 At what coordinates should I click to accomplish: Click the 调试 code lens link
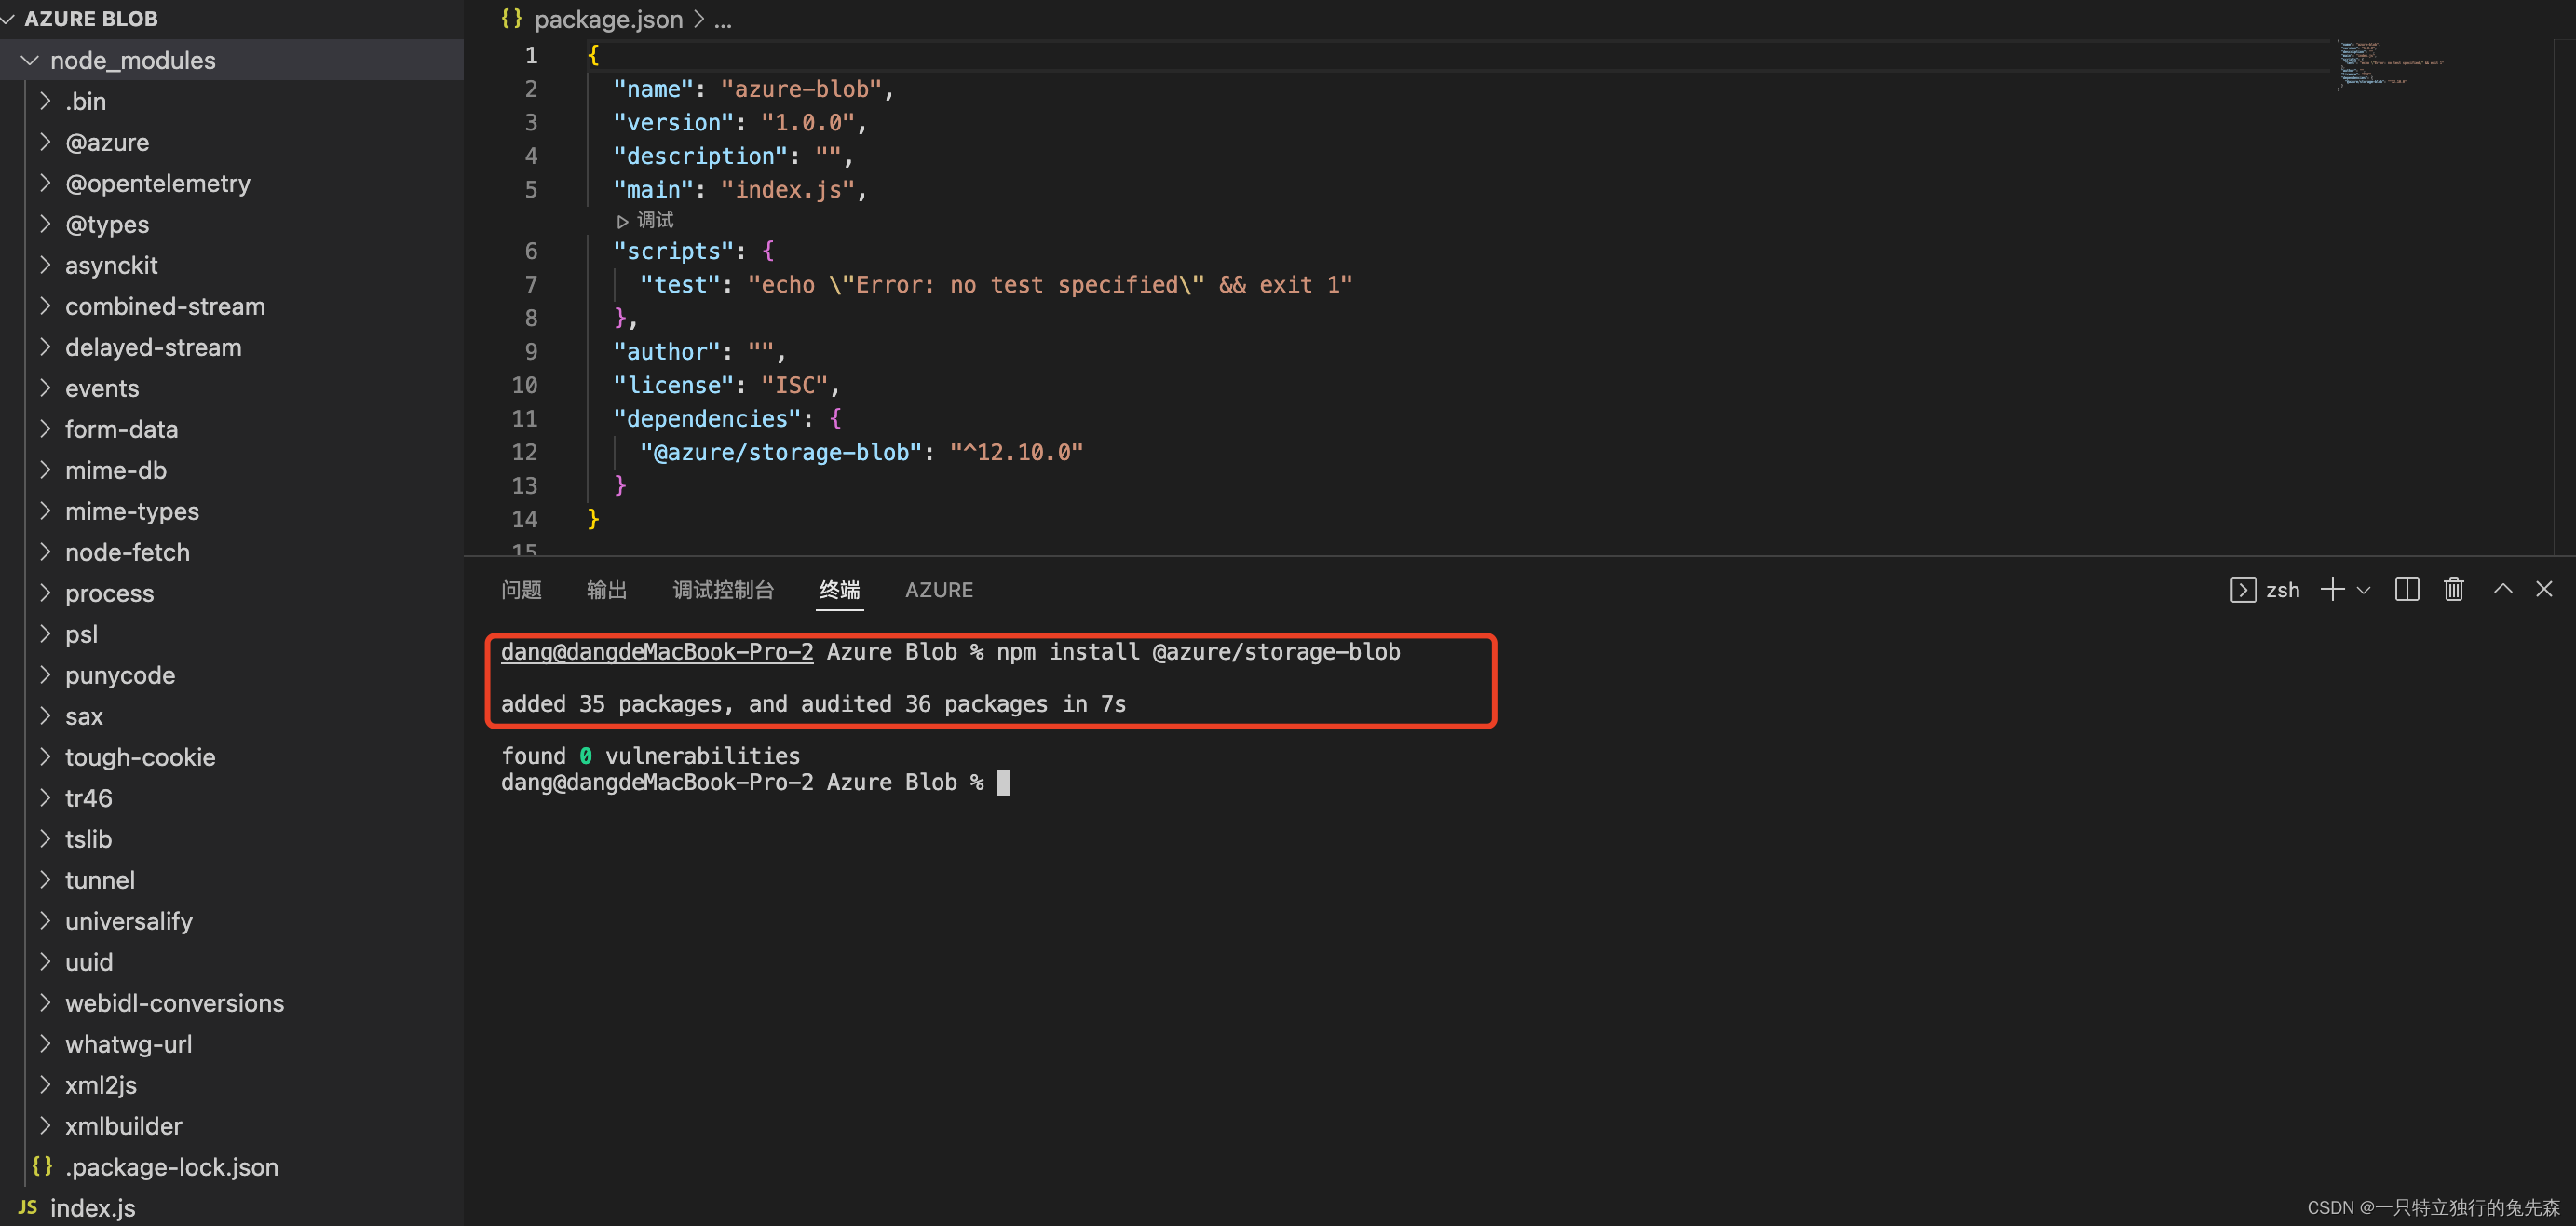point(655,220)
